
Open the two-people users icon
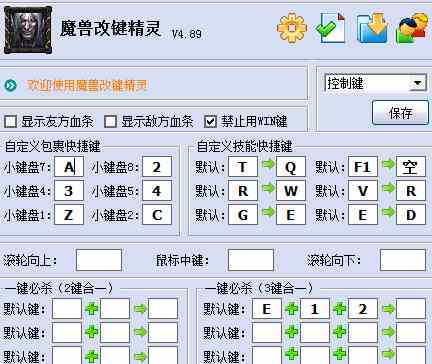(412, 28)
